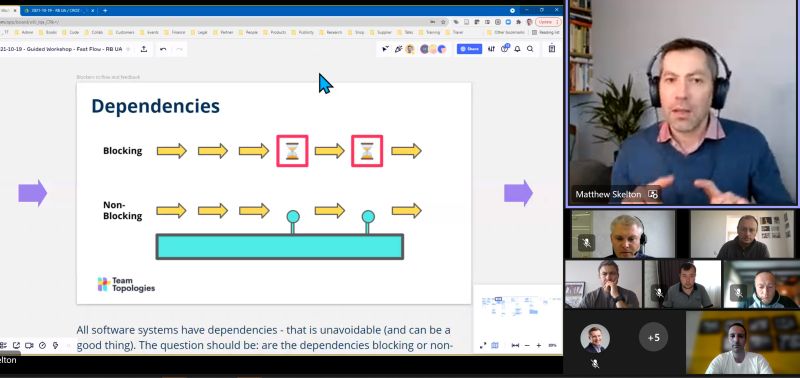This screenshot has width=800, height=378.
Task: Open the timer activity icon with badge
Action: 505,48
